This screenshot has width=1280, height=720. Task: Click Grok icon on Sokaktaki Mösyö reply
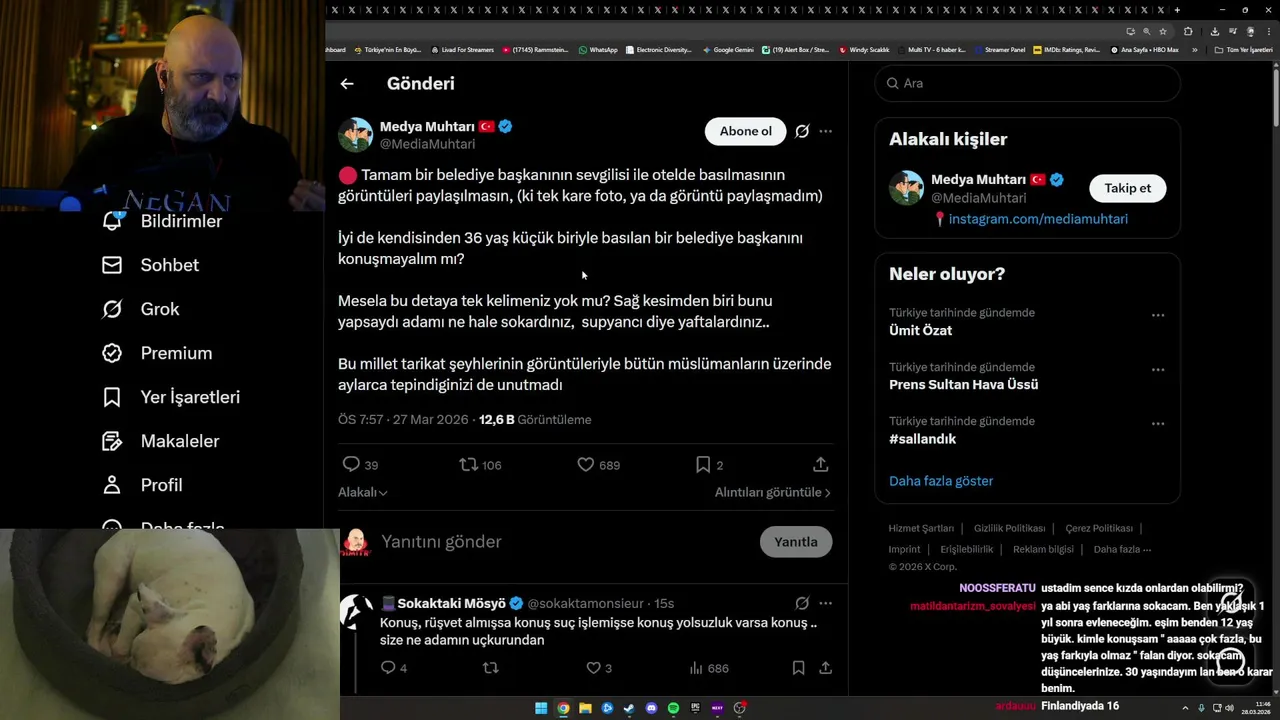point(802,603)
